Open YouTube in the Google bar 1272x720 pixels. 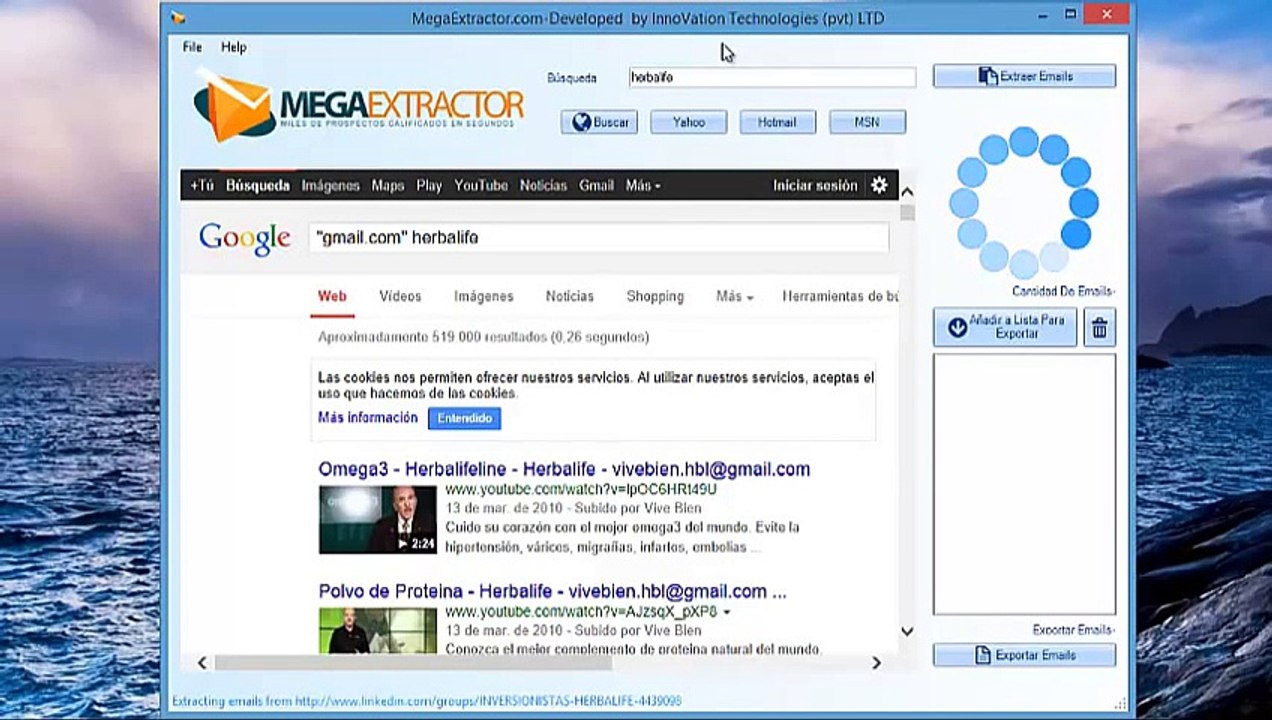(481, 185)
